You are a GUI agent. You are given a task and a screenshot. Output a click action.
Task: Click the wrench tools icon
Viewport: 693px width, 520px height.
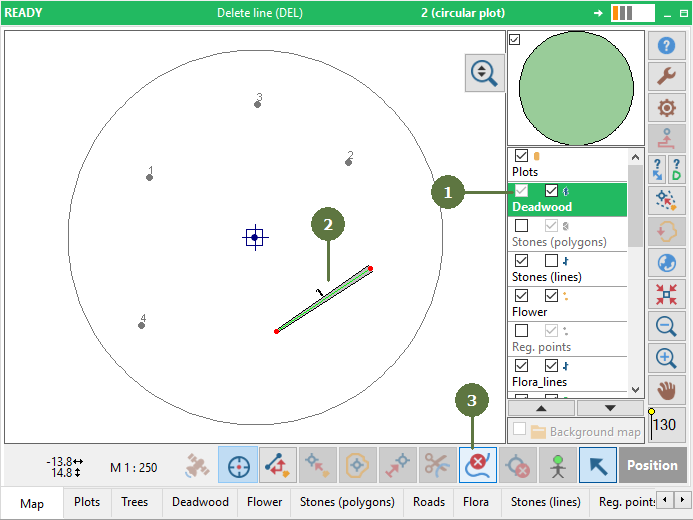click(x=666, y=76)
